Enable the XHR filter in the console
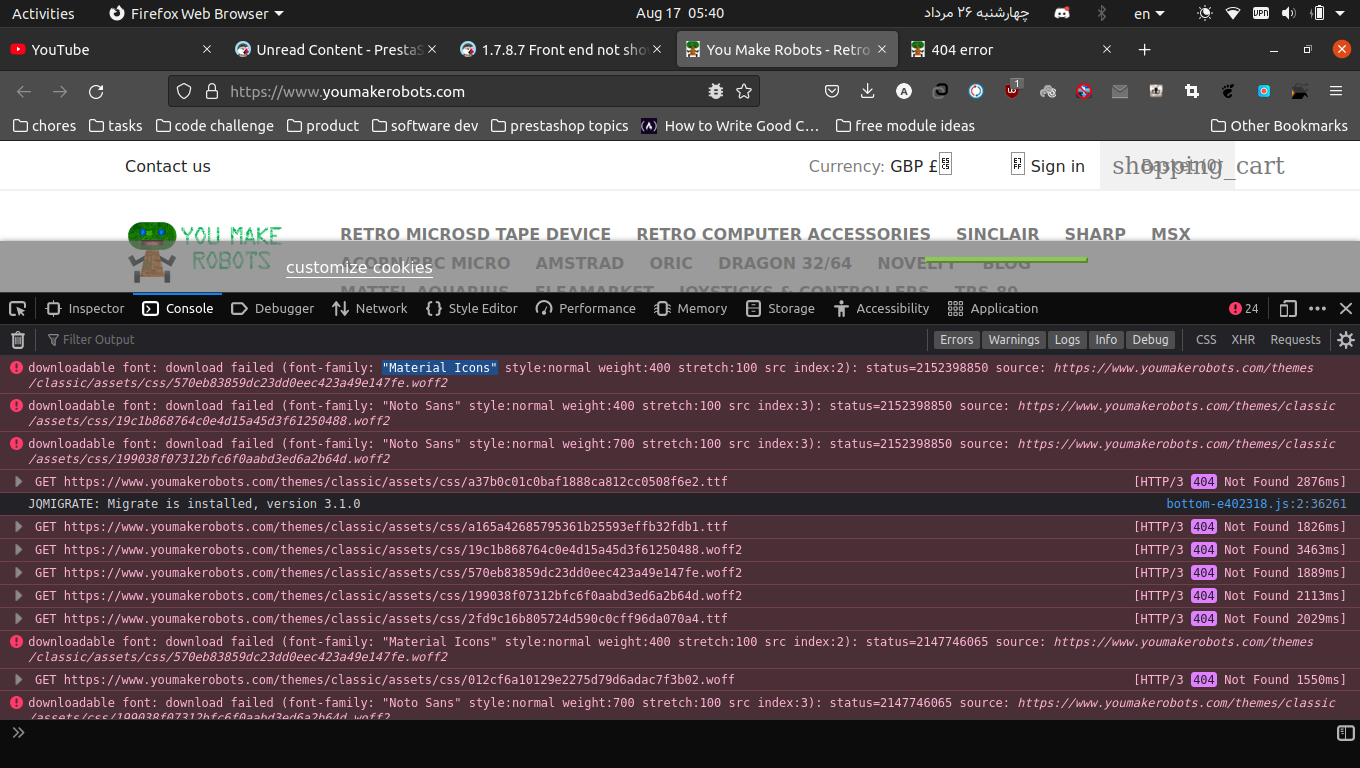 click(x=1243, y=340)
